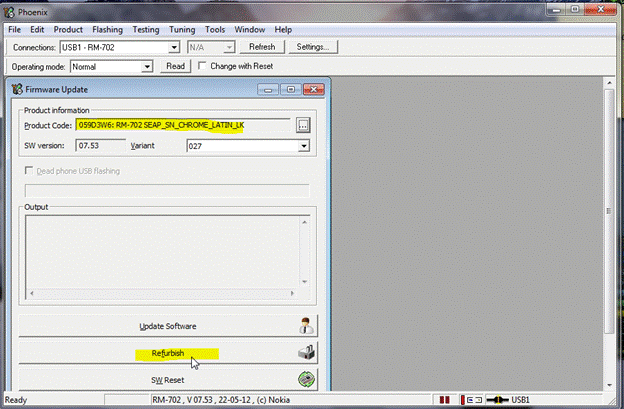Image resolution: width=624 pixels, height=409 pixels.
Task: Click the Ready status text
Action: pos(16,400)
